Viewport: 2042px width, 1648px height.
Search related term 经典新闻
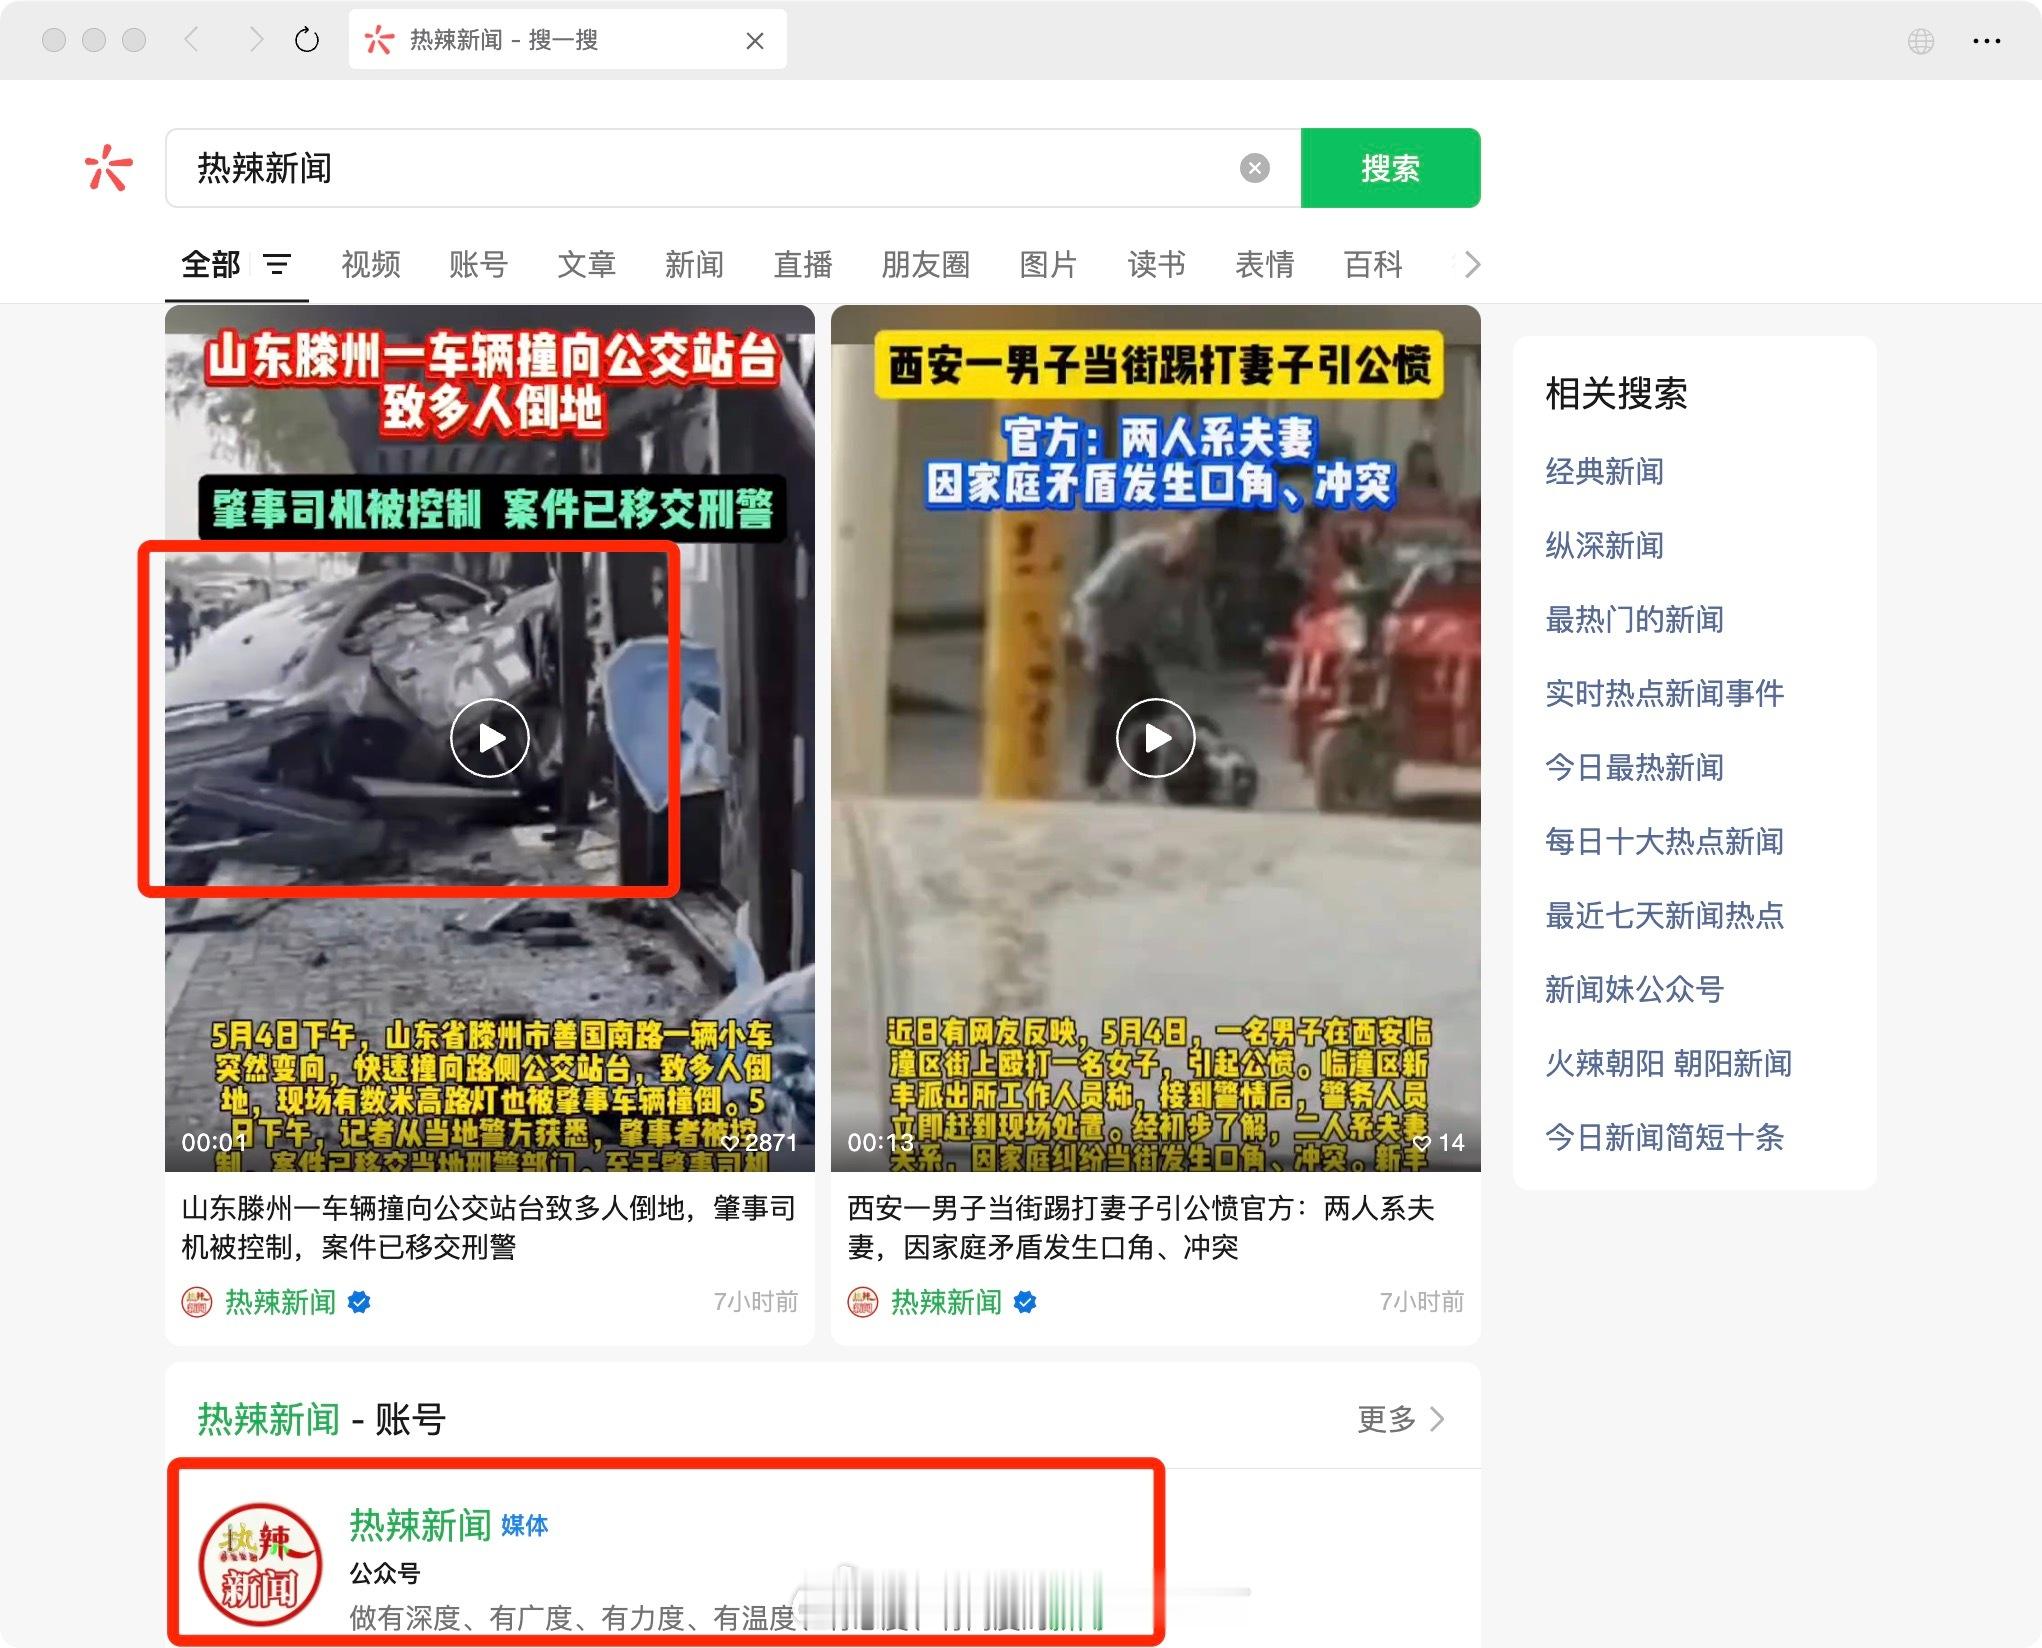(1604, 471)
